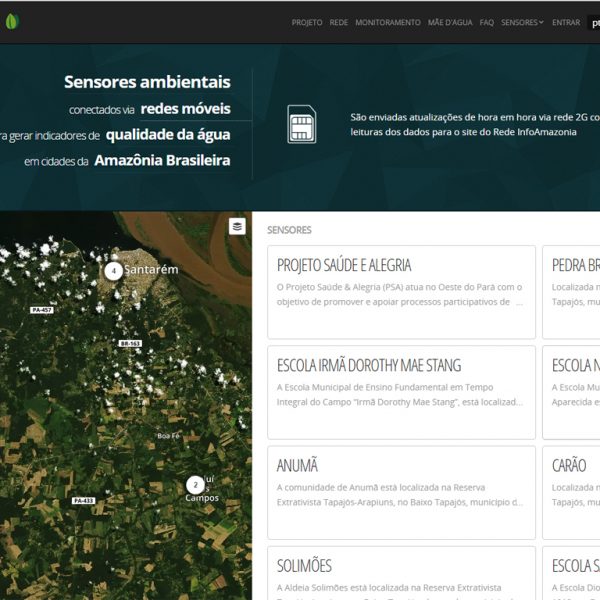Open the Projeto menu item

[x=307, y=22]
